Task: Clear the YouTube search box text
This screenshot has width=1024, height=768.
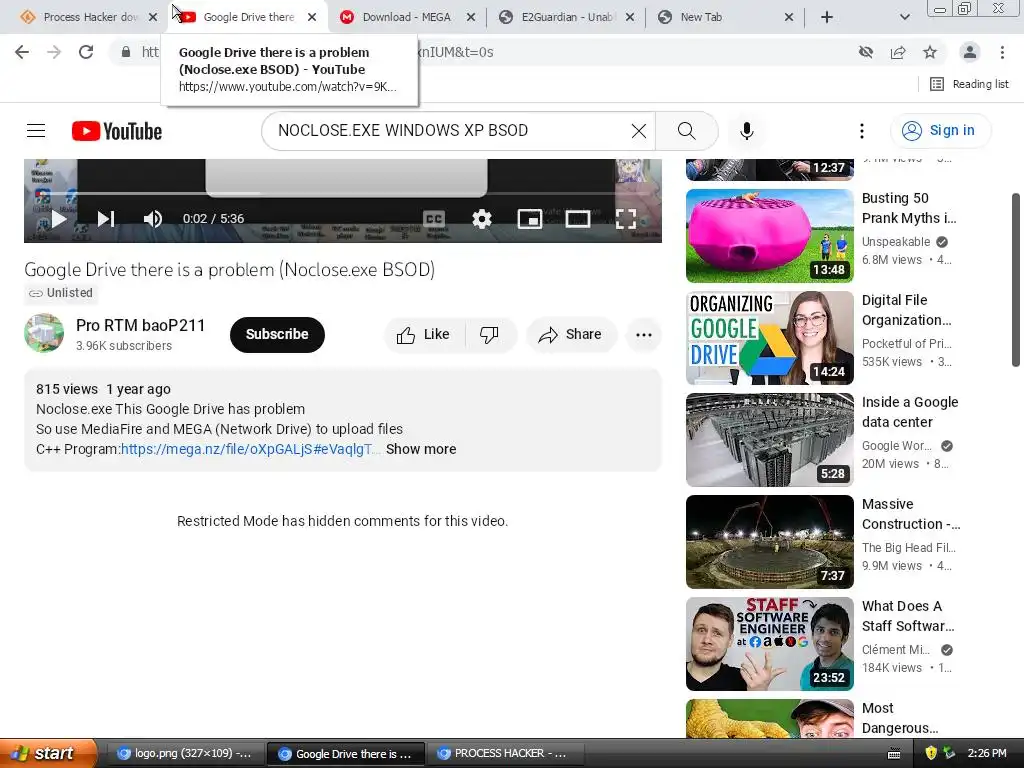Action: 639,131
